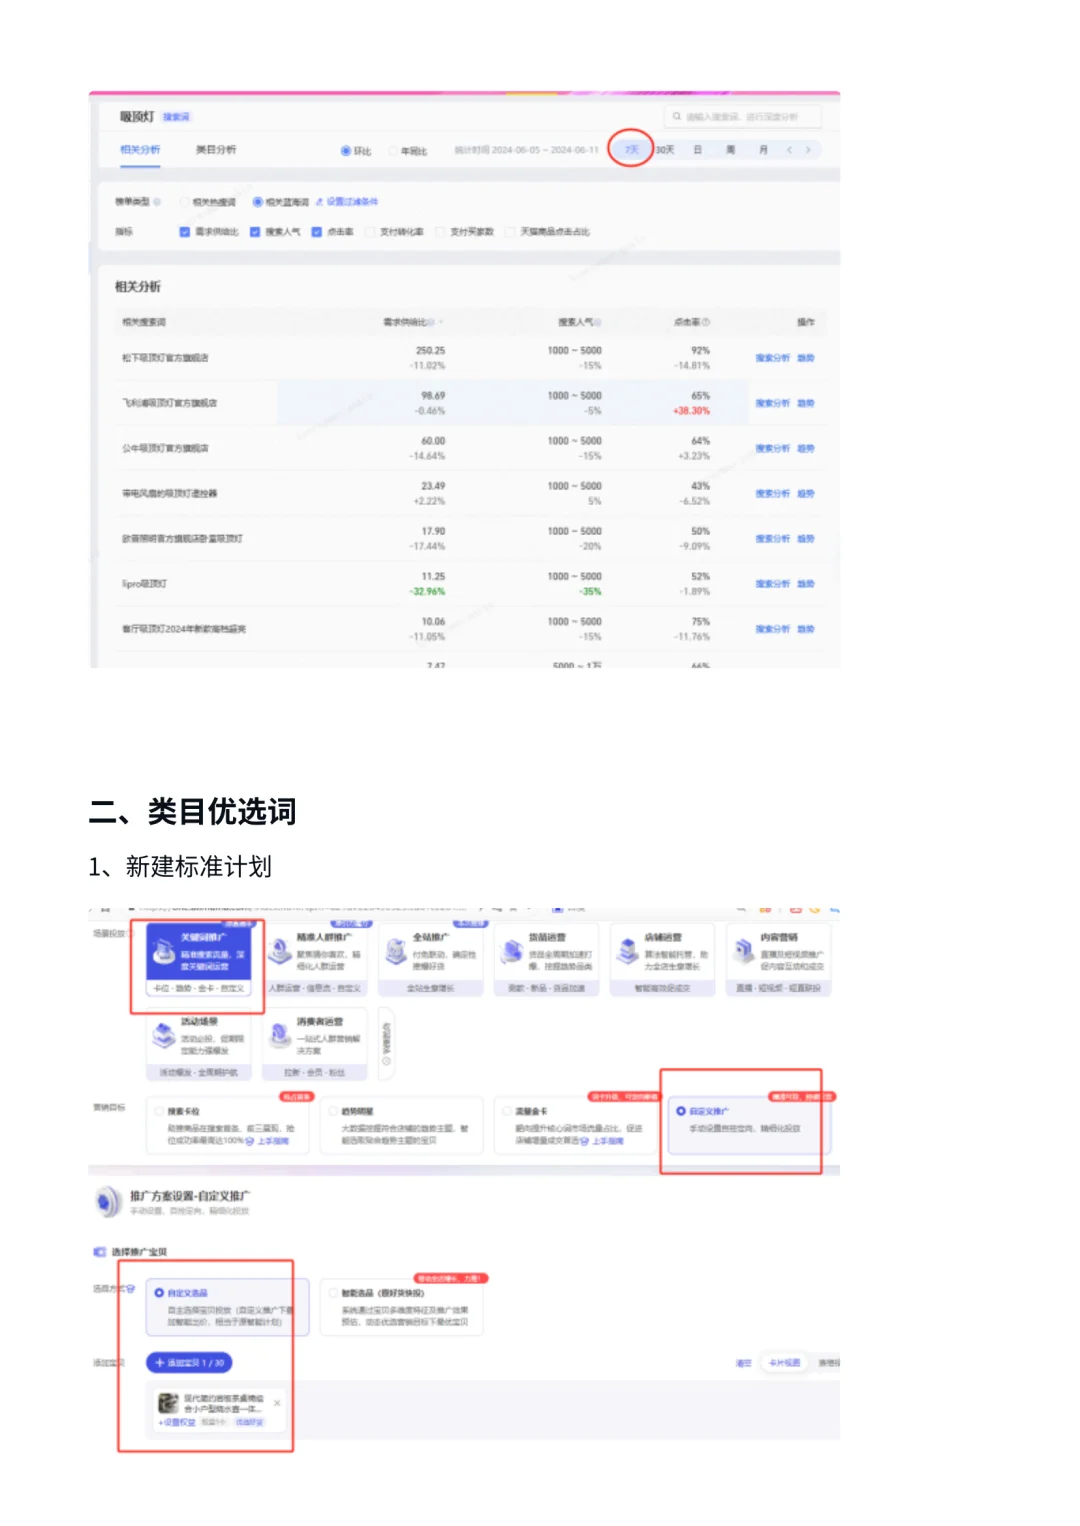Click the right chevron after 月
Image resolution: width=1080 pixels, height=1526 pixels.
pyautogui.click(x=806, y=149)
